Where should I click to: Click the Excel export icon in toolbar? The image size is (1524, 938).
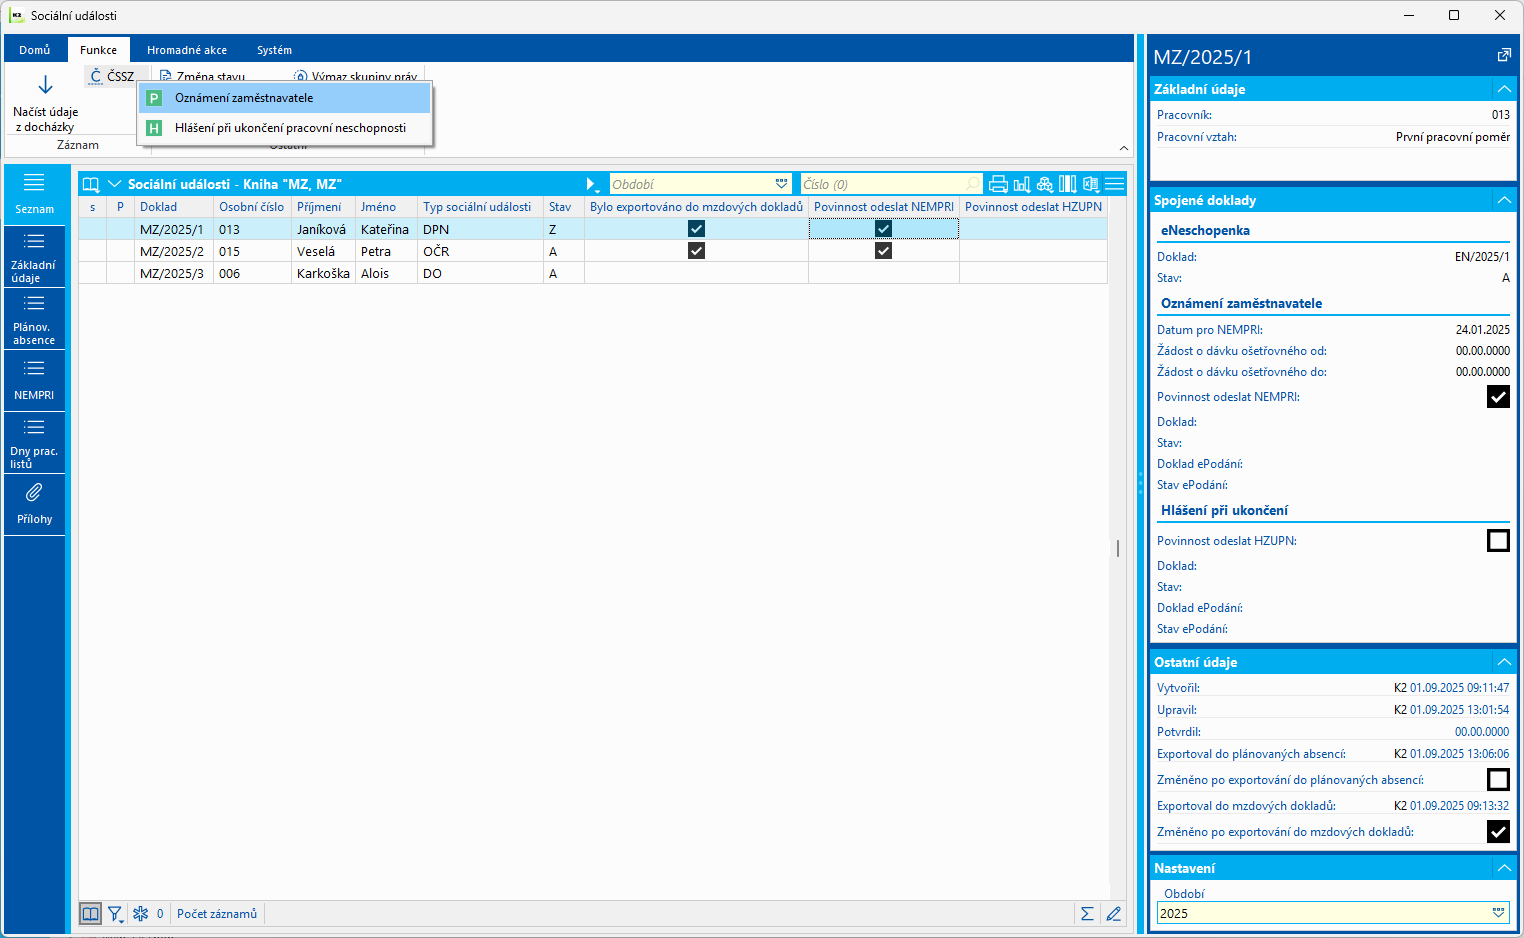coord(1091,184)
